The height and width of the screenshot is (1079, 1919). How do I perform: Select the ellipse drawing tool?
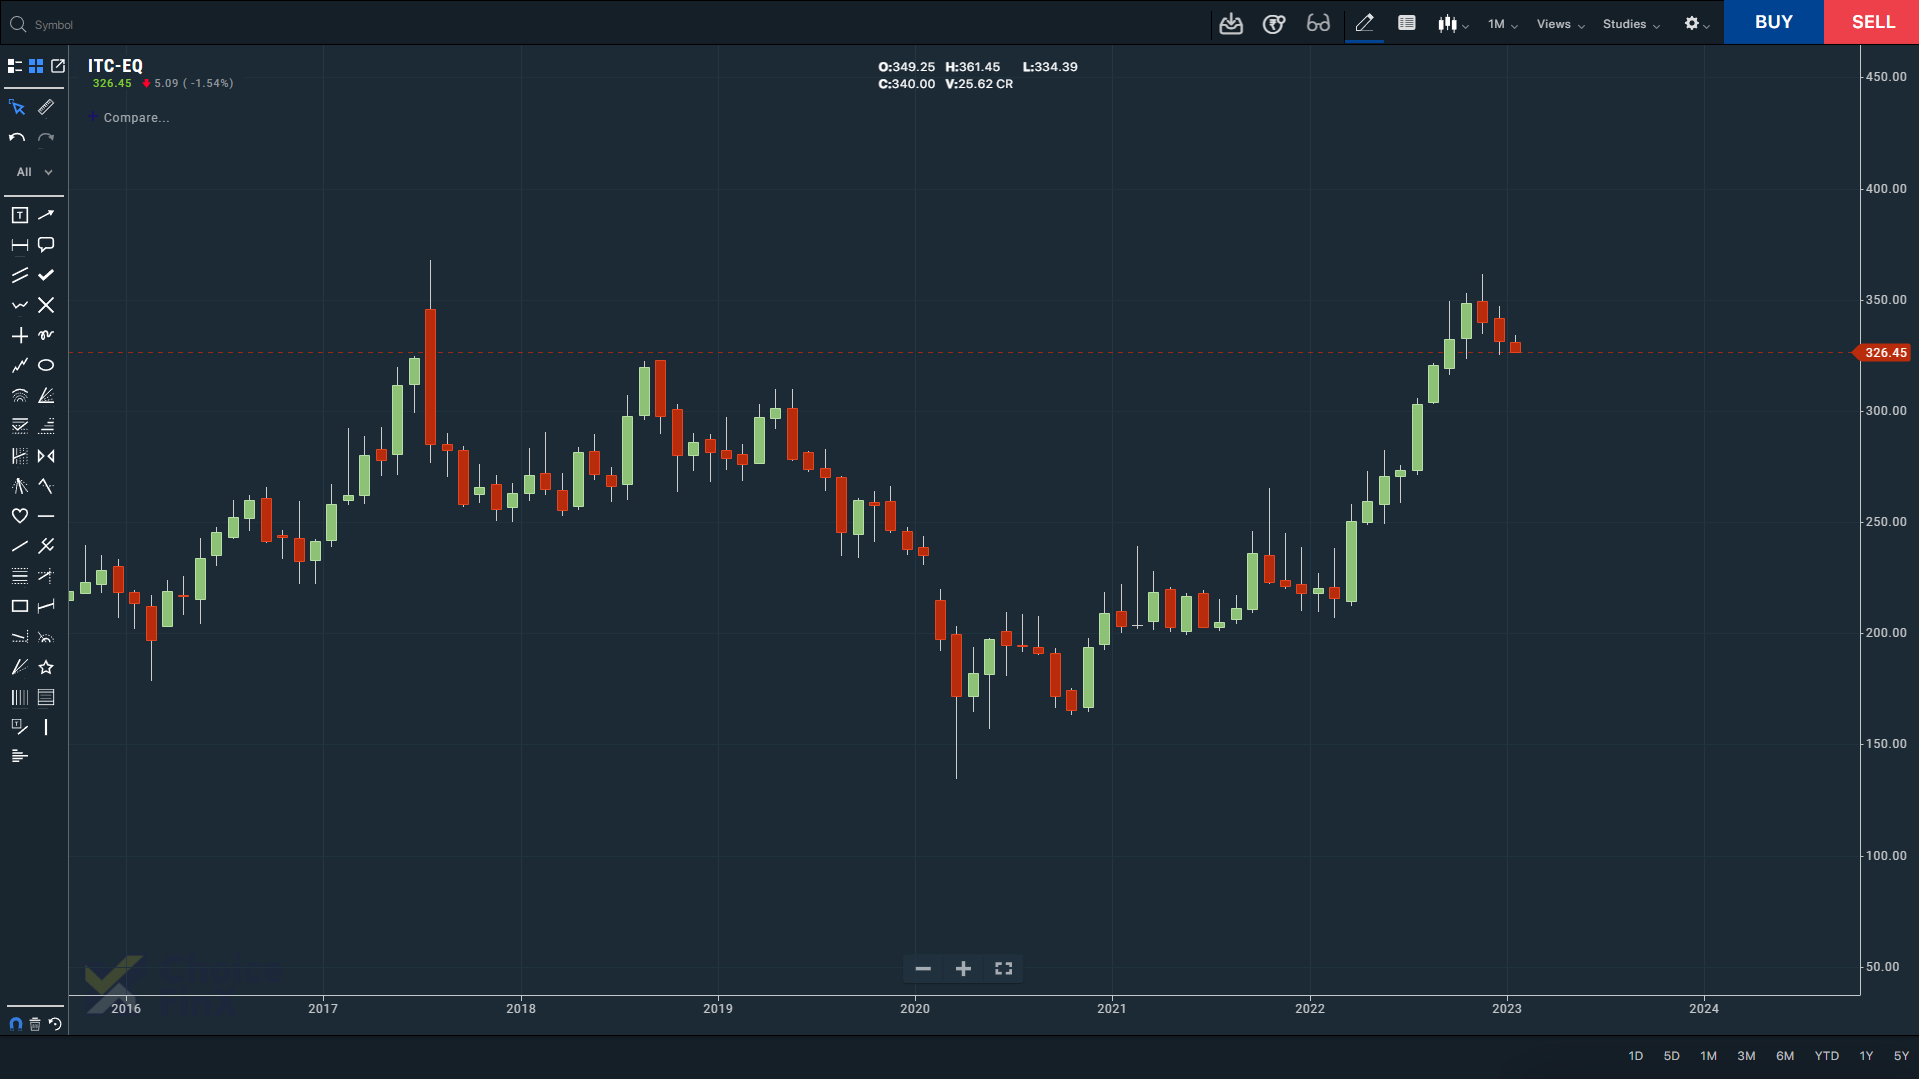click(46, 365)
